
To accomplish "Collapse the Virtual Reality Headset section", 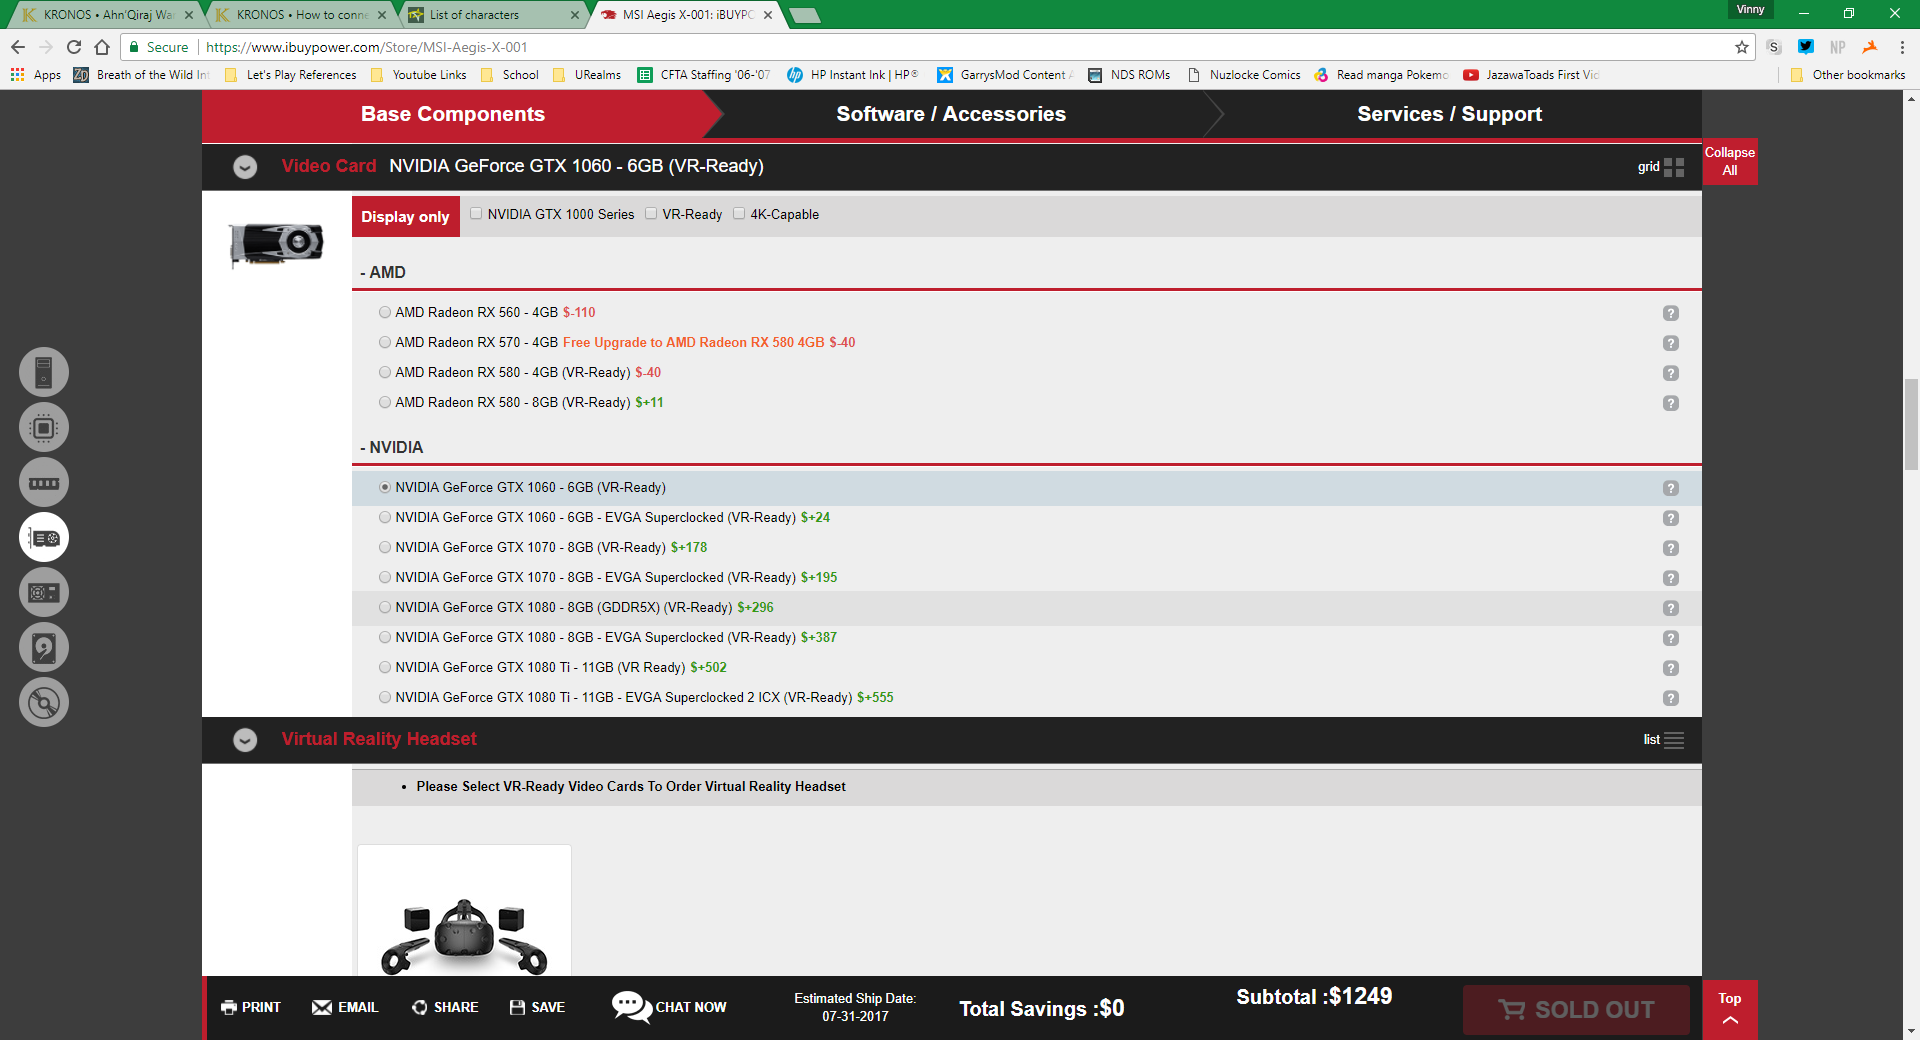I will [245, 740].
